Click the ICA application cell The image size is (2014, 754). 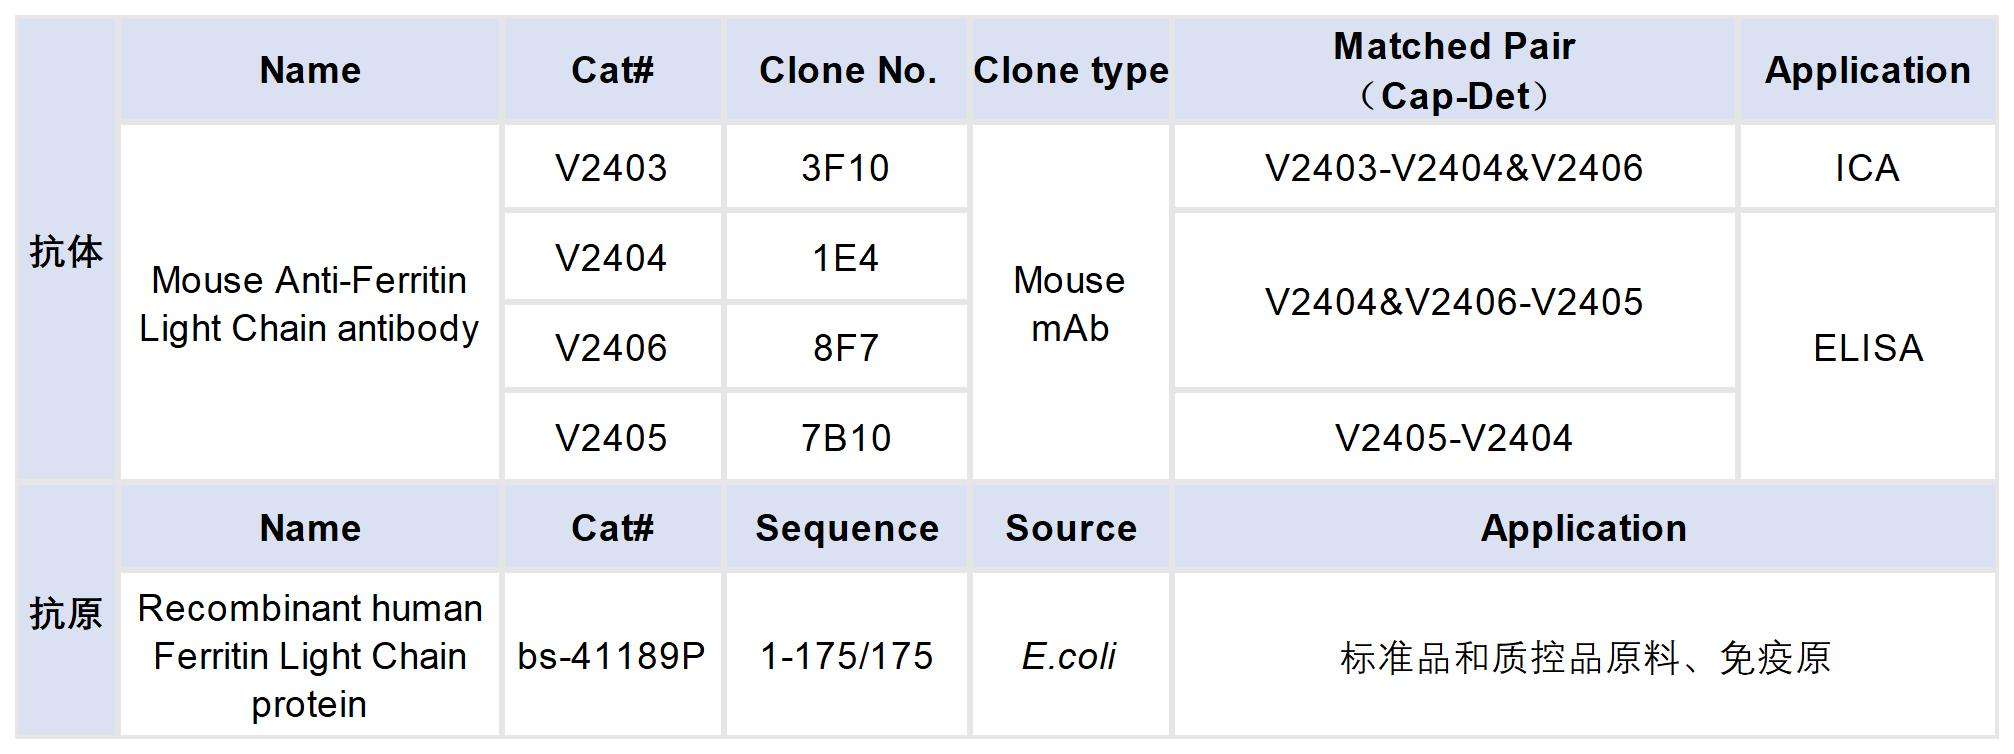click(x=1867, y=168)
